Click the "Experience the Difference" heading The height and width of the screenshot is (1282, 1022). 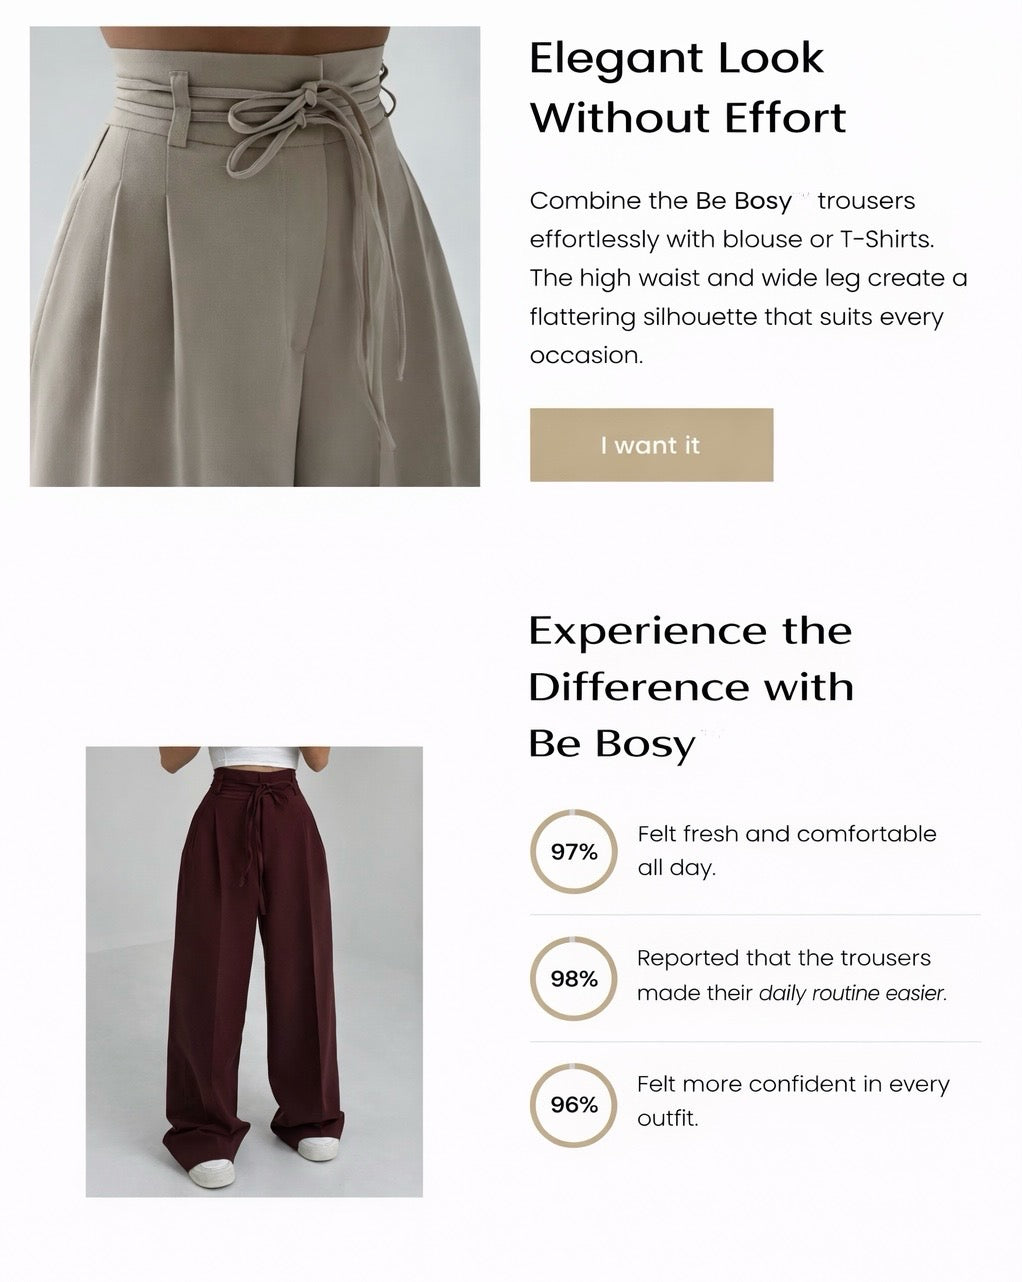coord(690,659)
